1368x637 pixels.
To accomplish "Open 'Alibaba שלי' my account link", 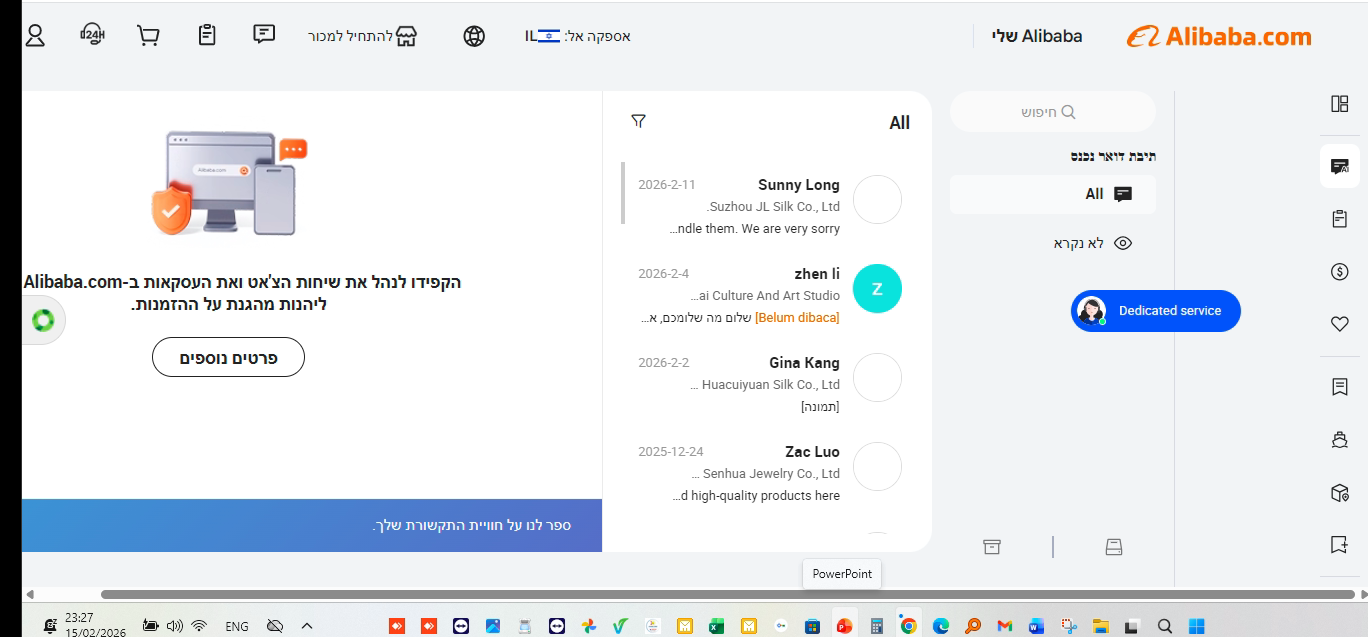I will [1037, 36].
